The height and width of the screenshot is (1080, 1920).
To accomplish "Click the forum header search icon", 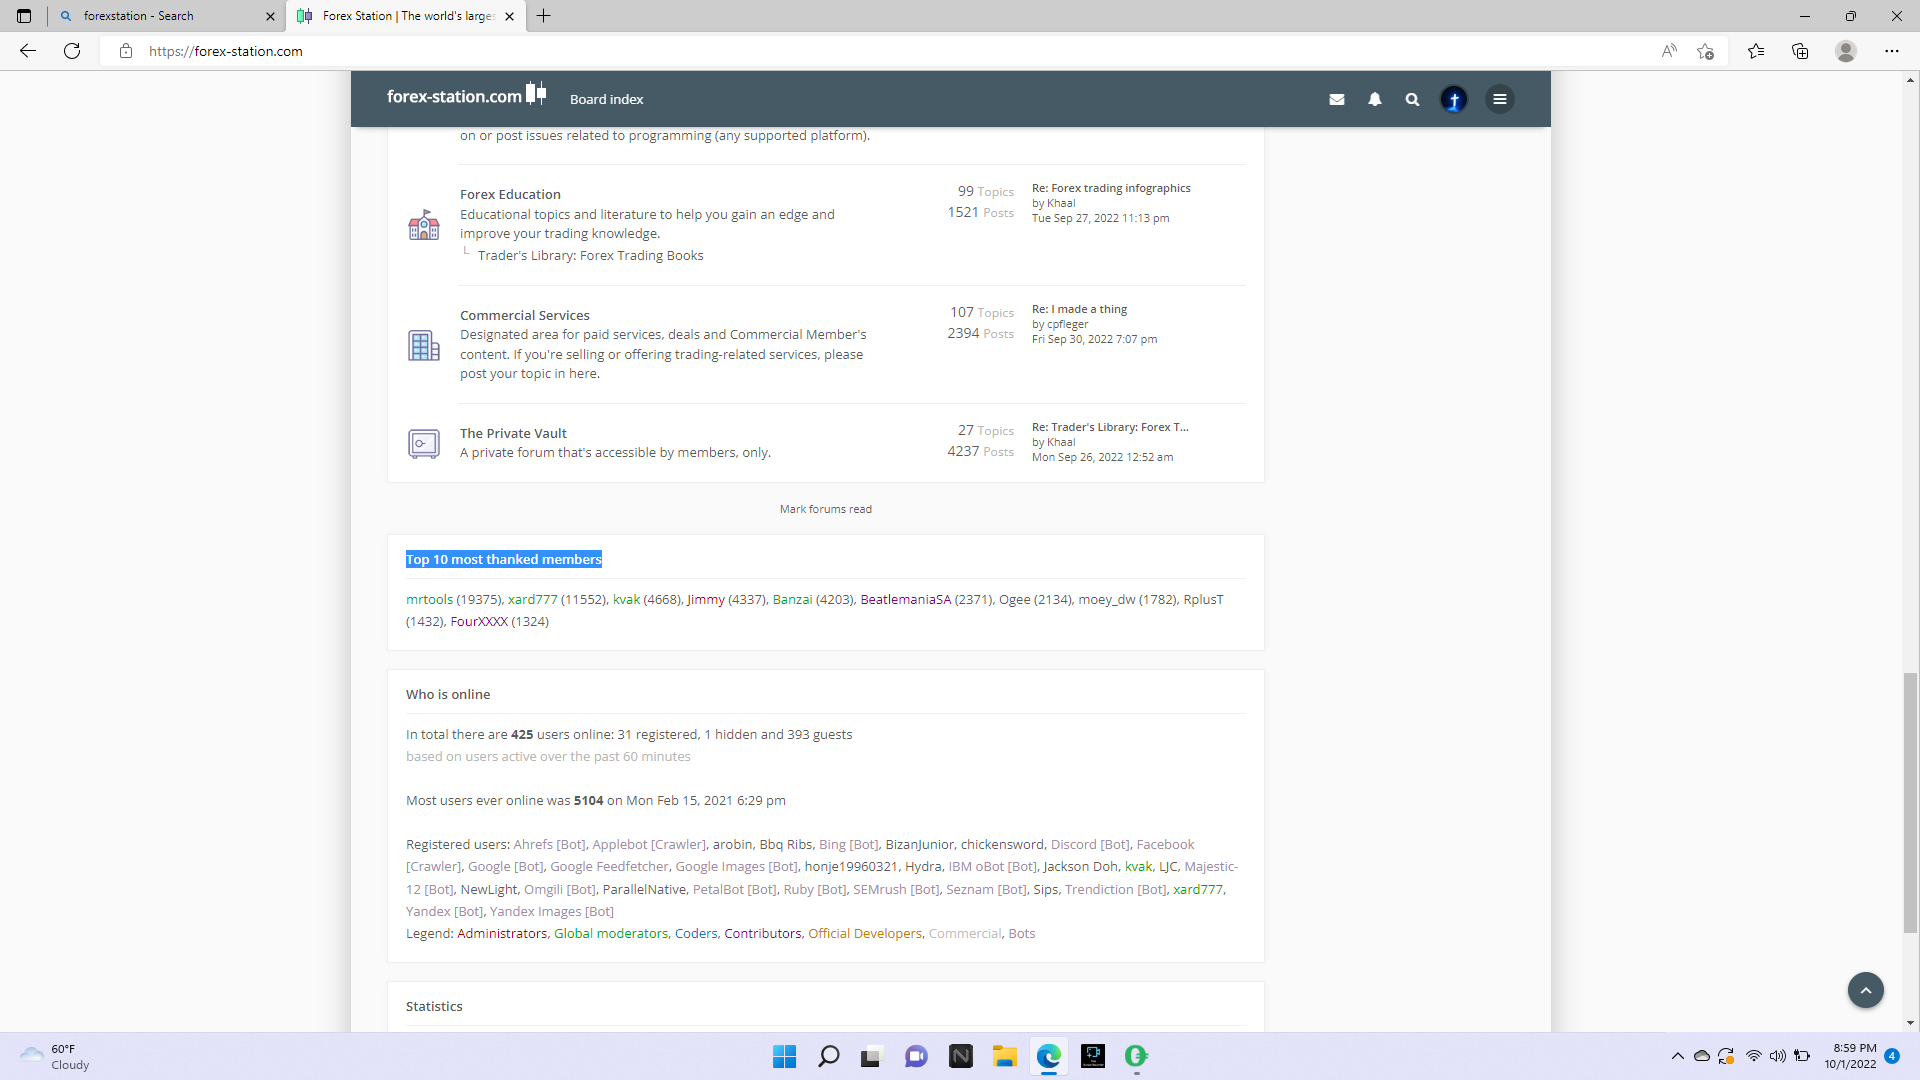I will [1412, 99].
